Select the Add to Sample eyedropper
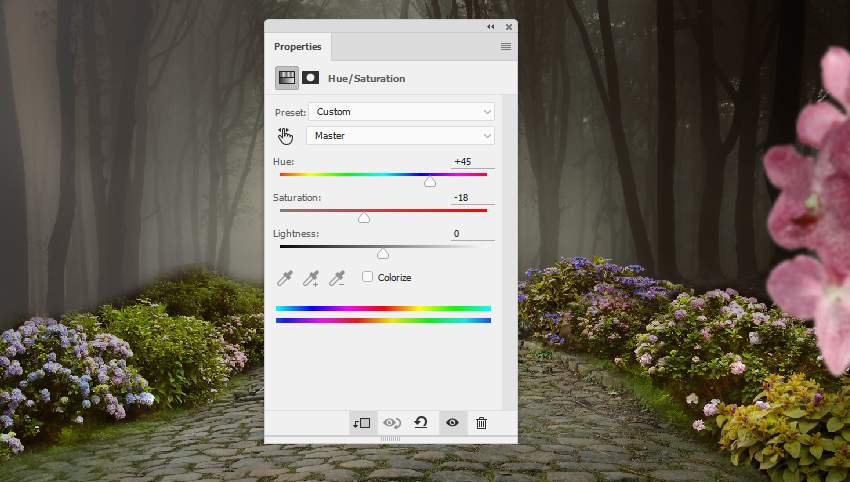This screenshot has height=482, width=850. point(311,278)
